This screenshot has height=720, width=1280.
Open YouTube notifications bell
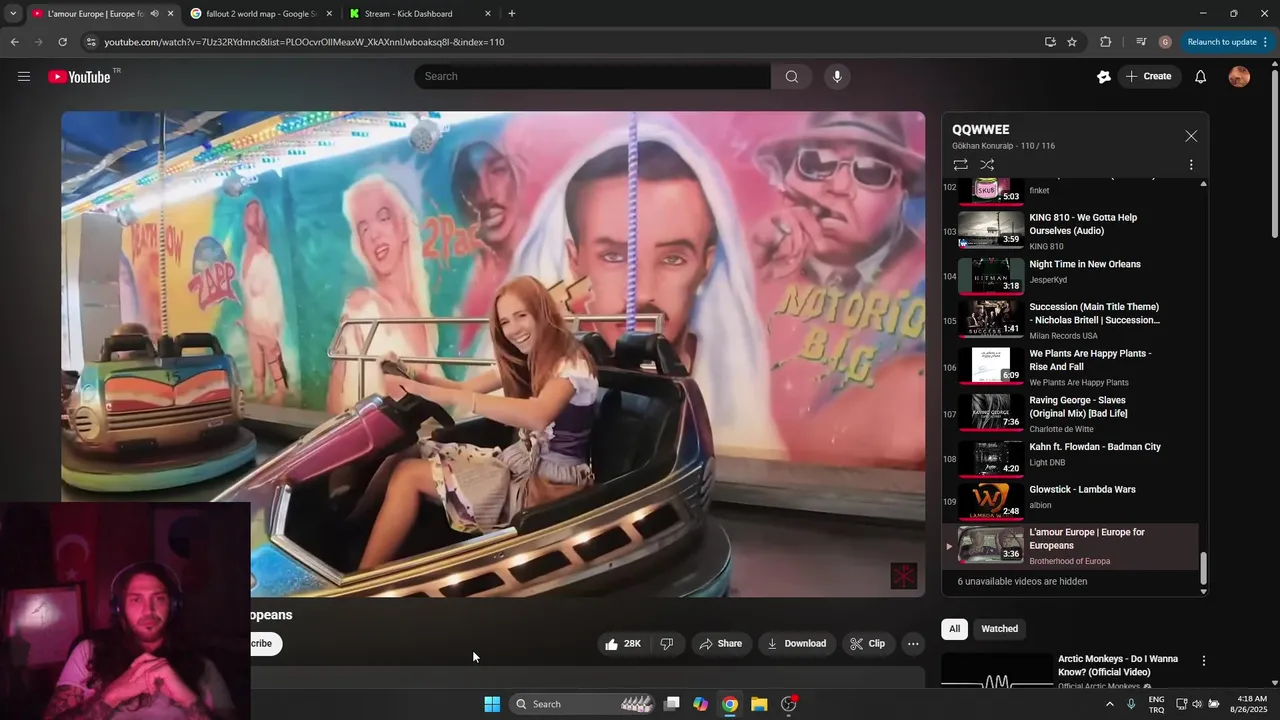pos(1201,77)
